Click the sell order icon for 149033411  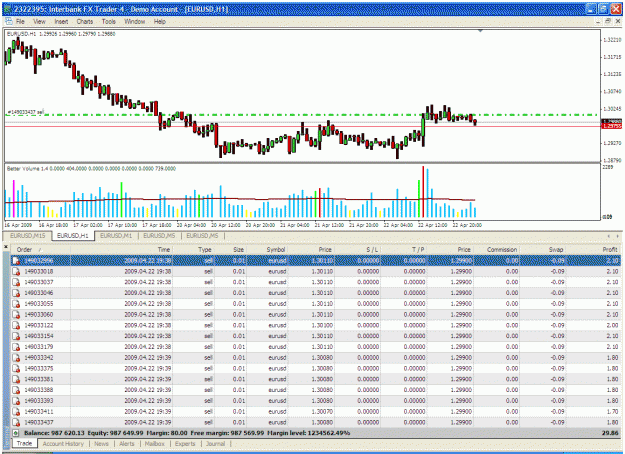click(x=16, y=411)
